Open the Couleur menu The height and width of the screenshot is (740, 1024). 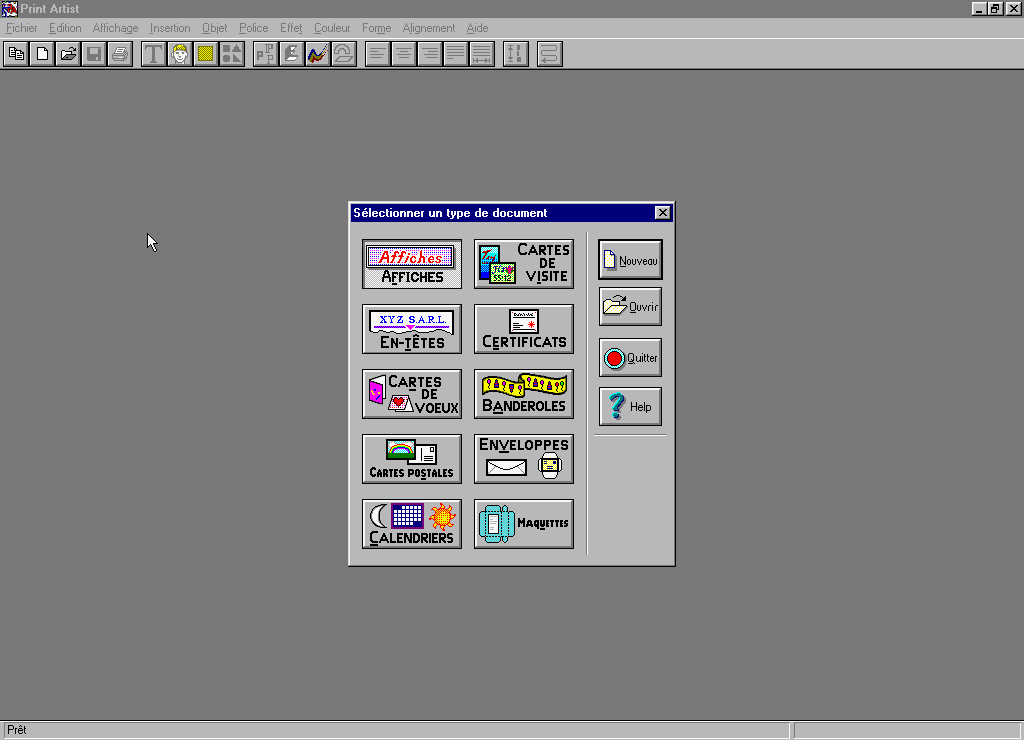tap(332, 28)
